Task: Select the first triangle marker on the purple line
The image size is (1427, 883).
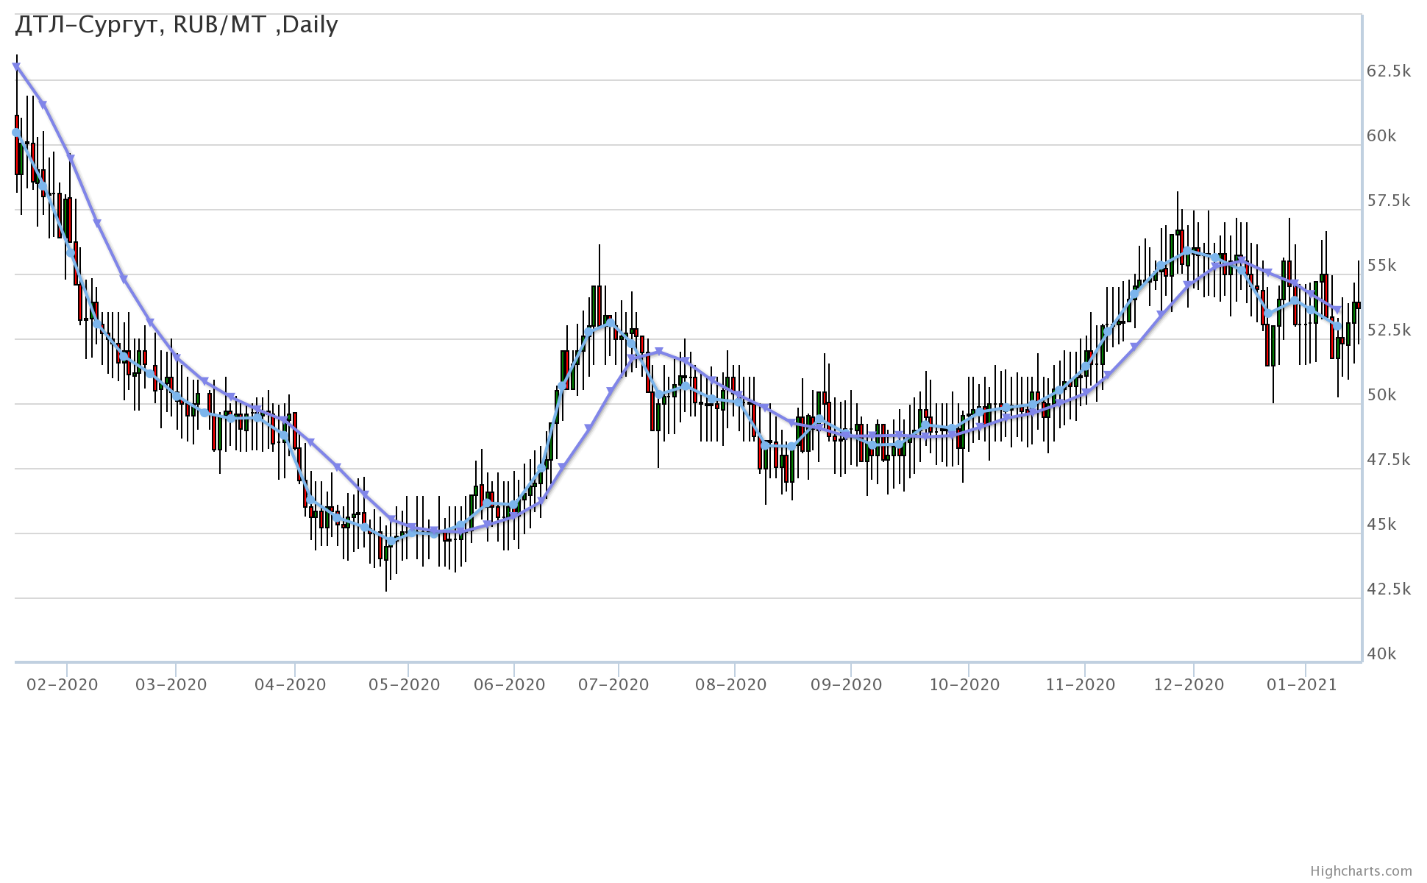Action: (x=16, y=67)
